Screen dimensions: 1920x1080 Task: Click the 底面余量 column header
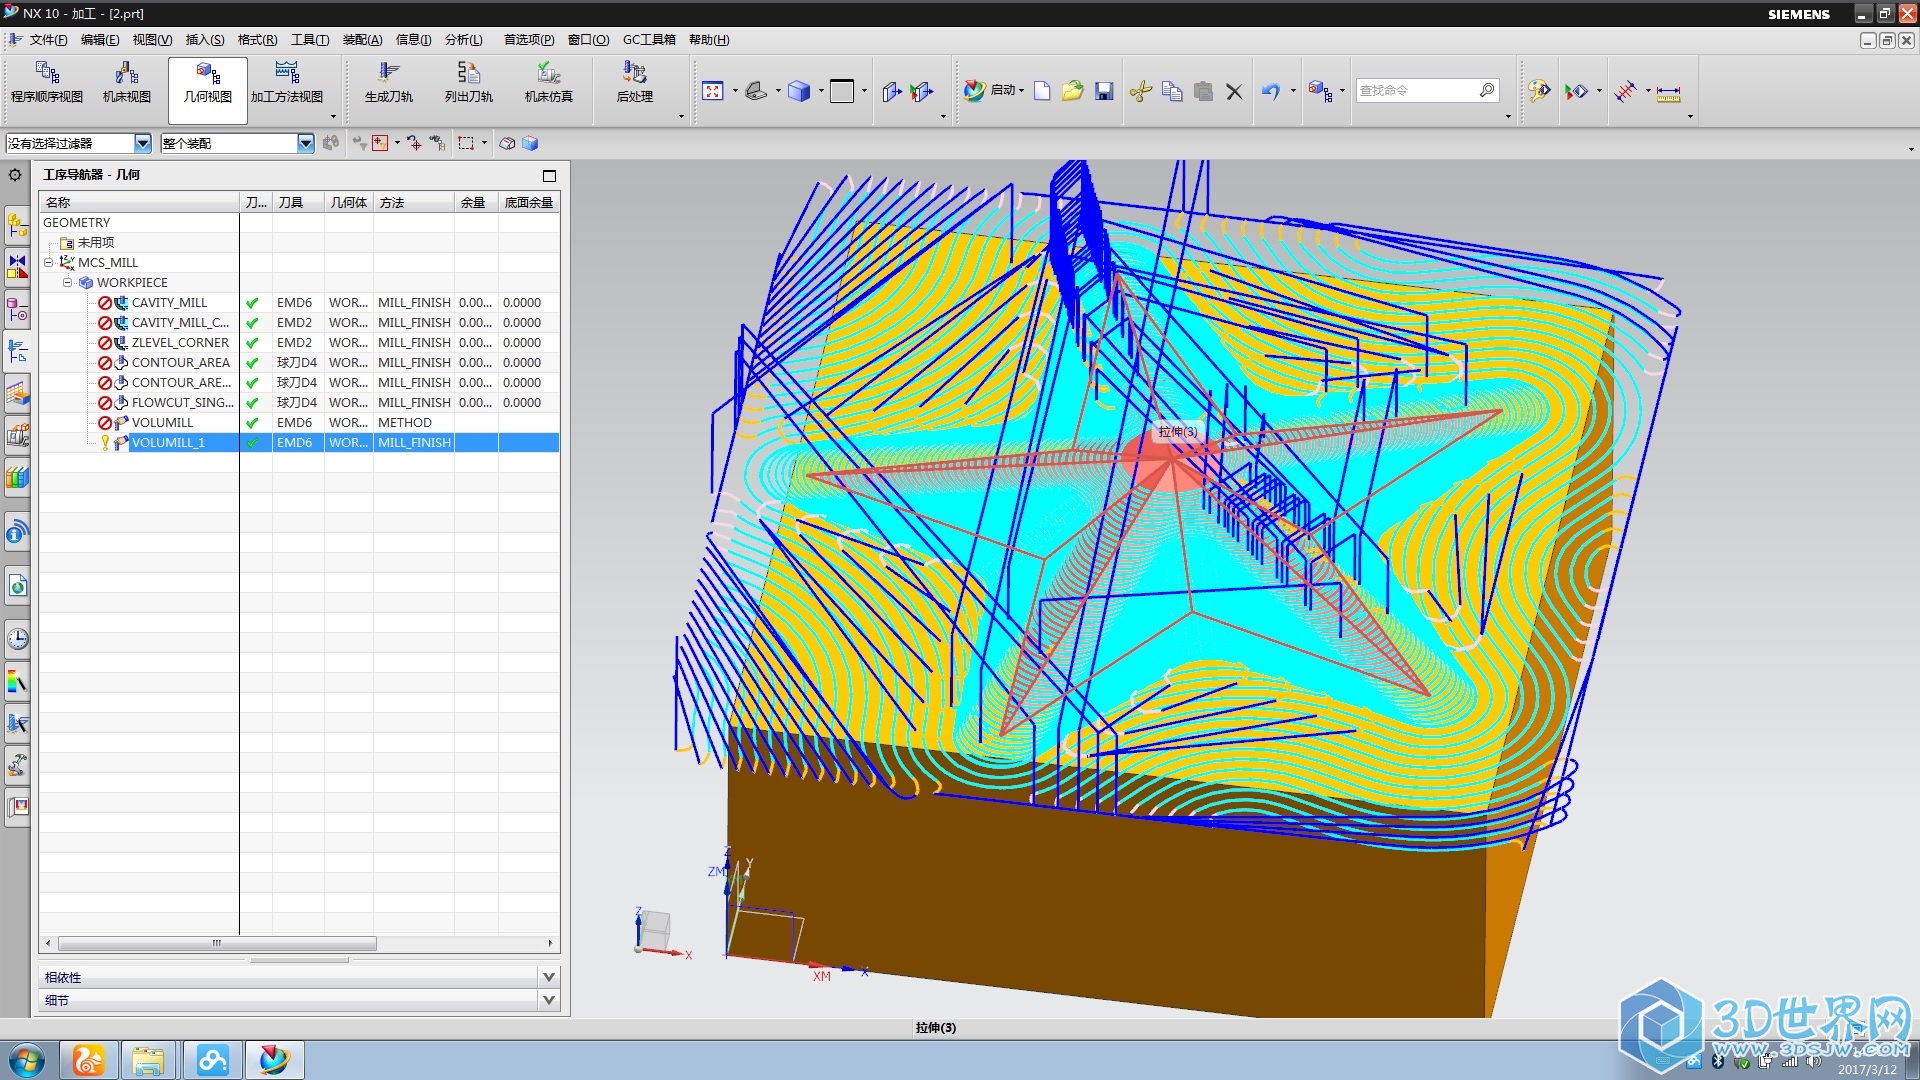tap(529, 202)
